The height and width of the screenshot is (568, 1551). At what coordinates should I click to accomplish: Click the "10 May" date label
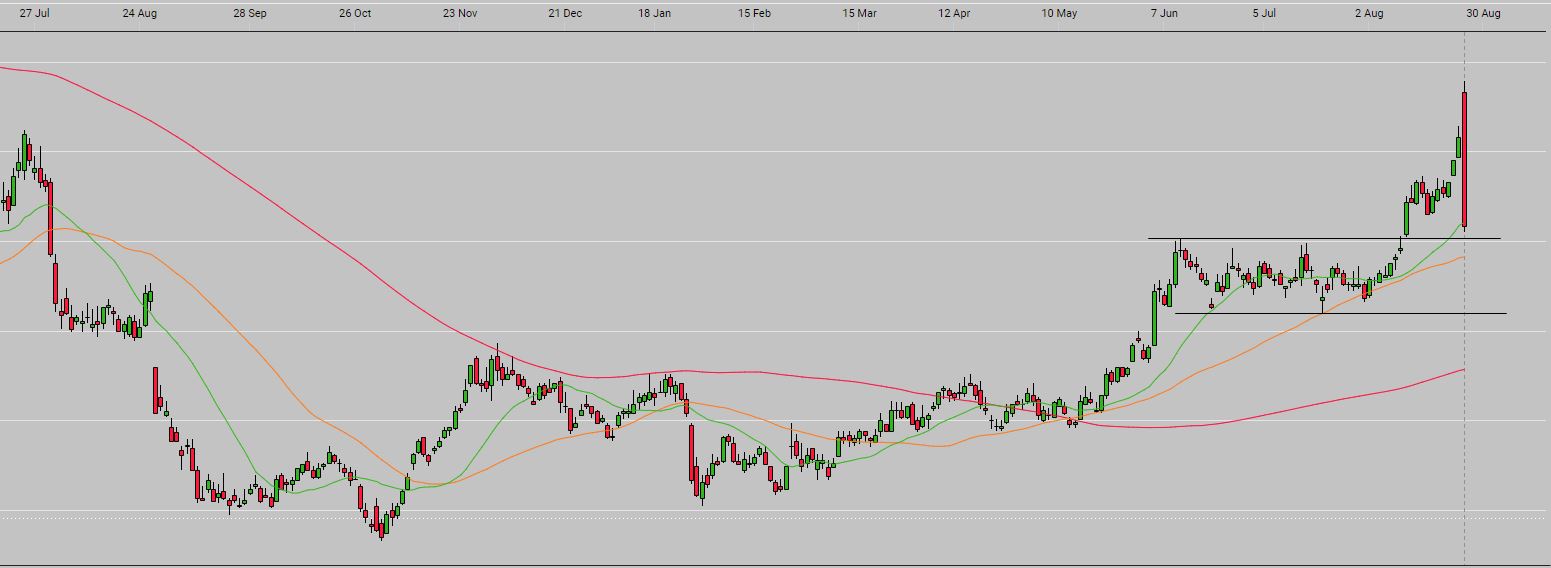click(1059, 14)
